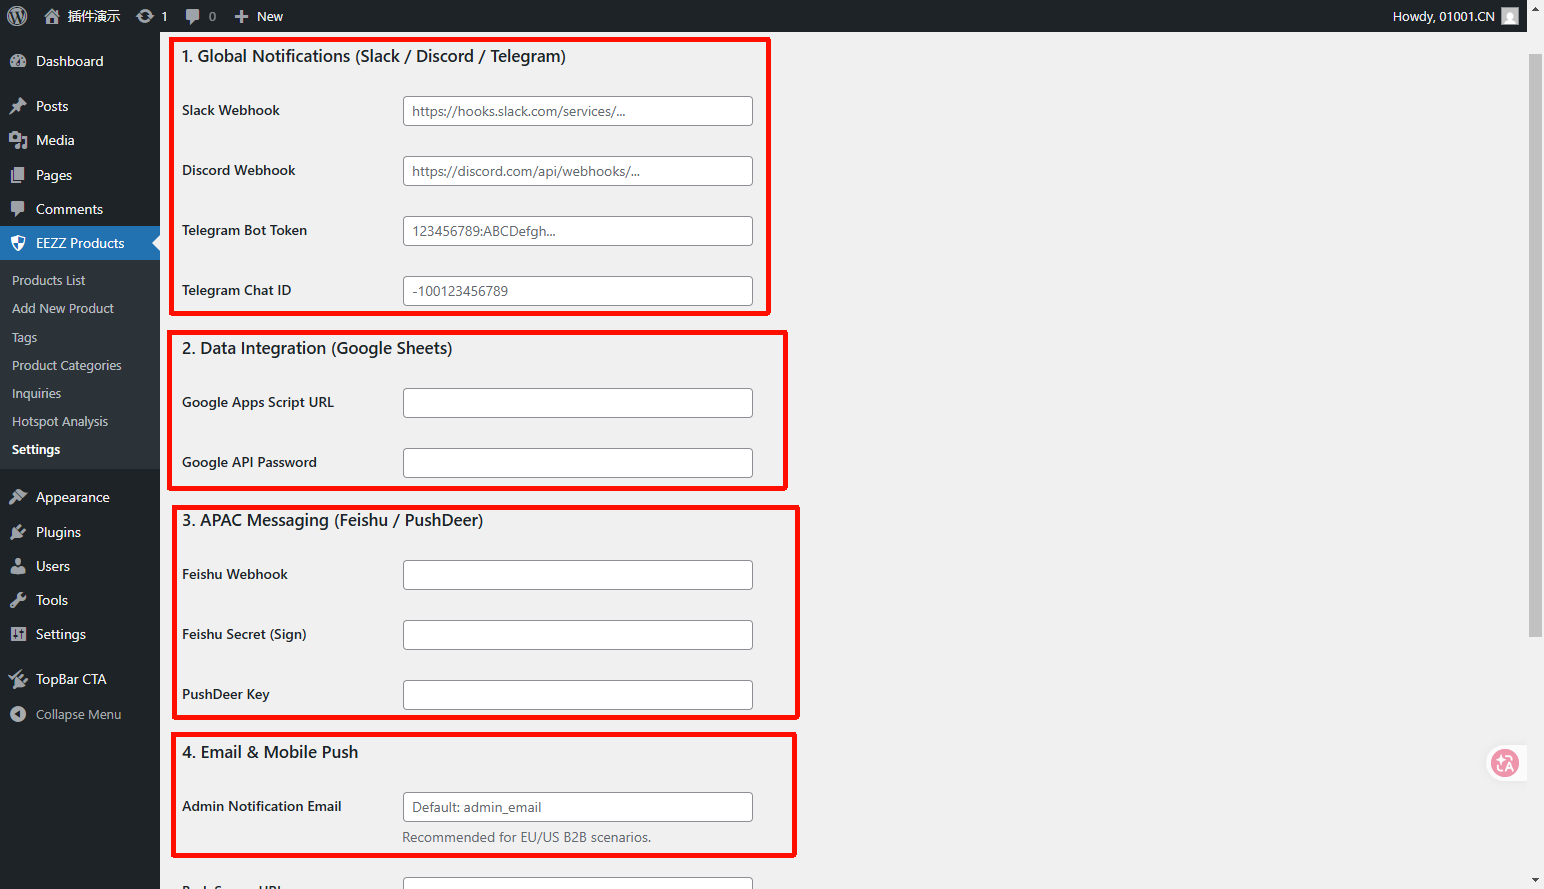Click the pink translate floating icon

coord(1504,763)
